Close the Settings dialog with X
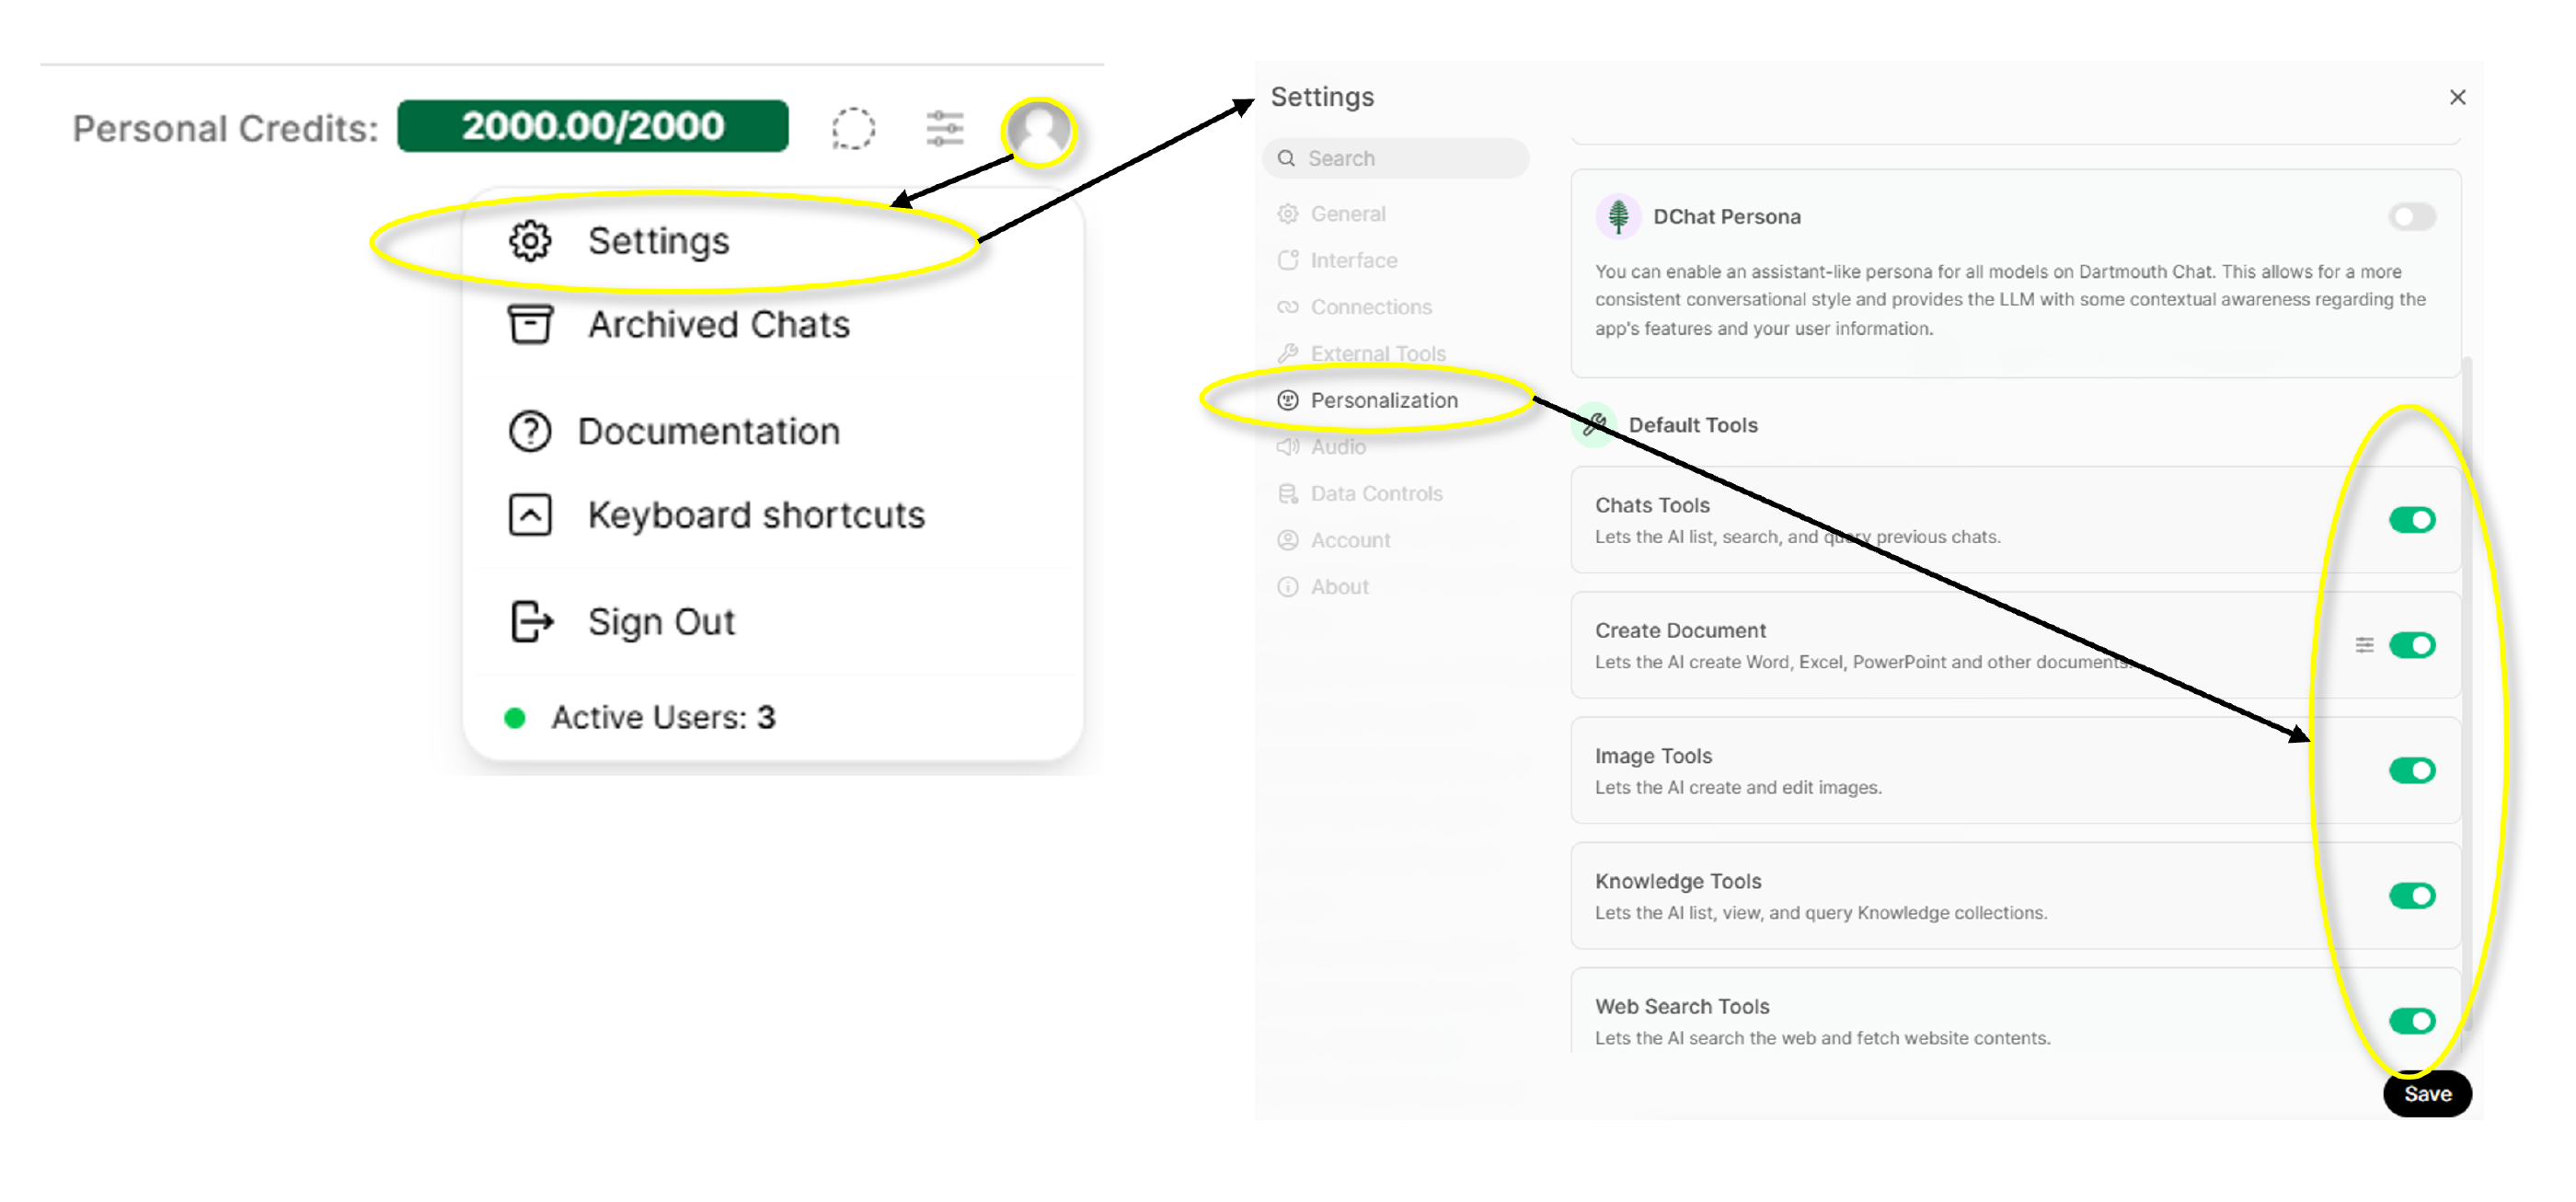 (2458, 97)
